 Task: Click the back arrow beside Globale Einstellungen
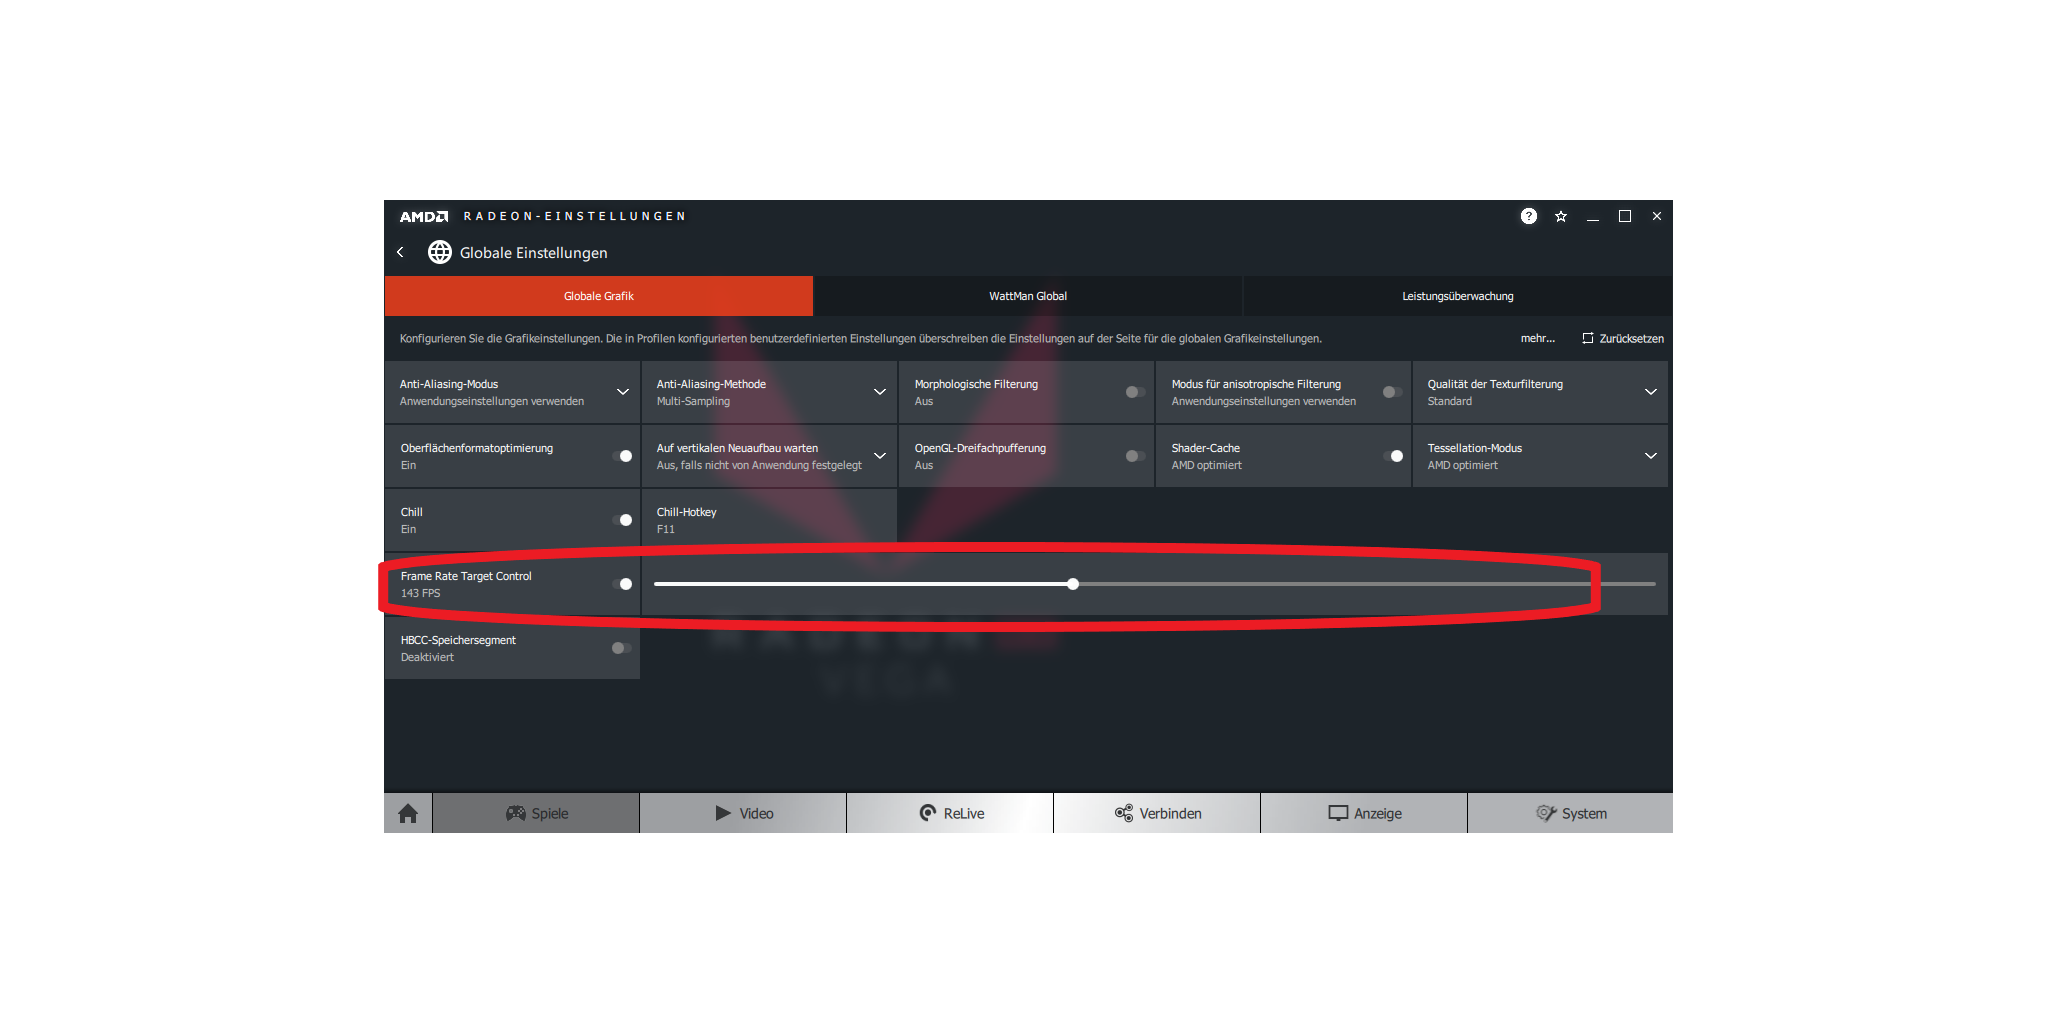tap(400, 252)
